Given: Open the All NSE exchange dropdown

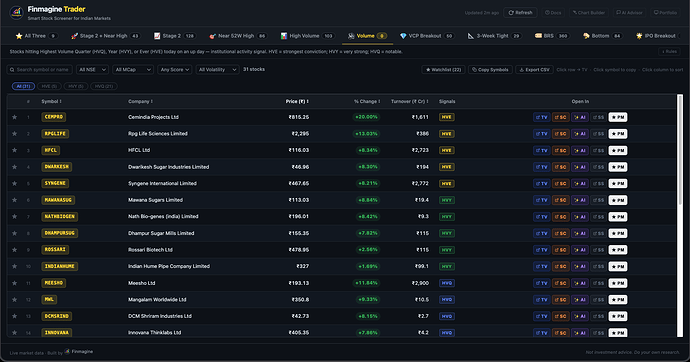Looking at the screenshot, I should tap(92, 69).
